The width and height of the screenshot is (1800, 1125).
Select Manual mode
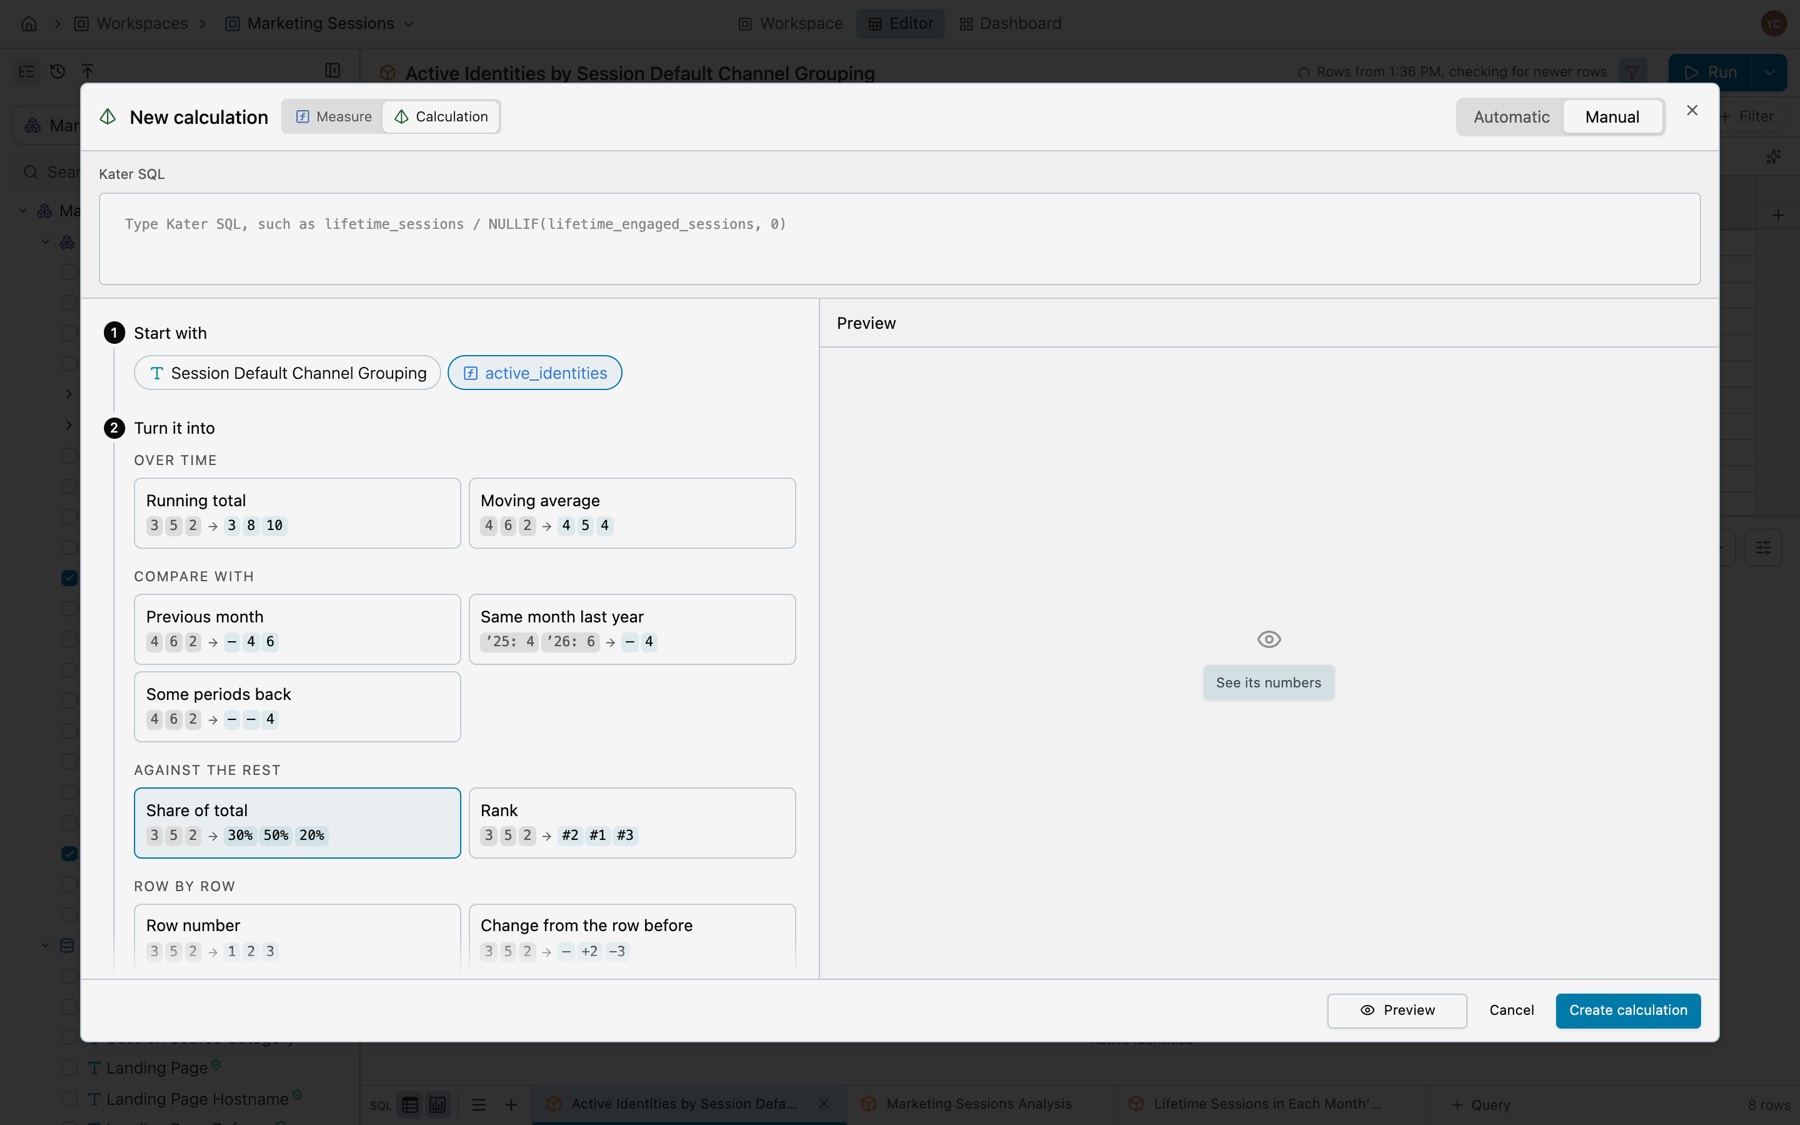1612,117
